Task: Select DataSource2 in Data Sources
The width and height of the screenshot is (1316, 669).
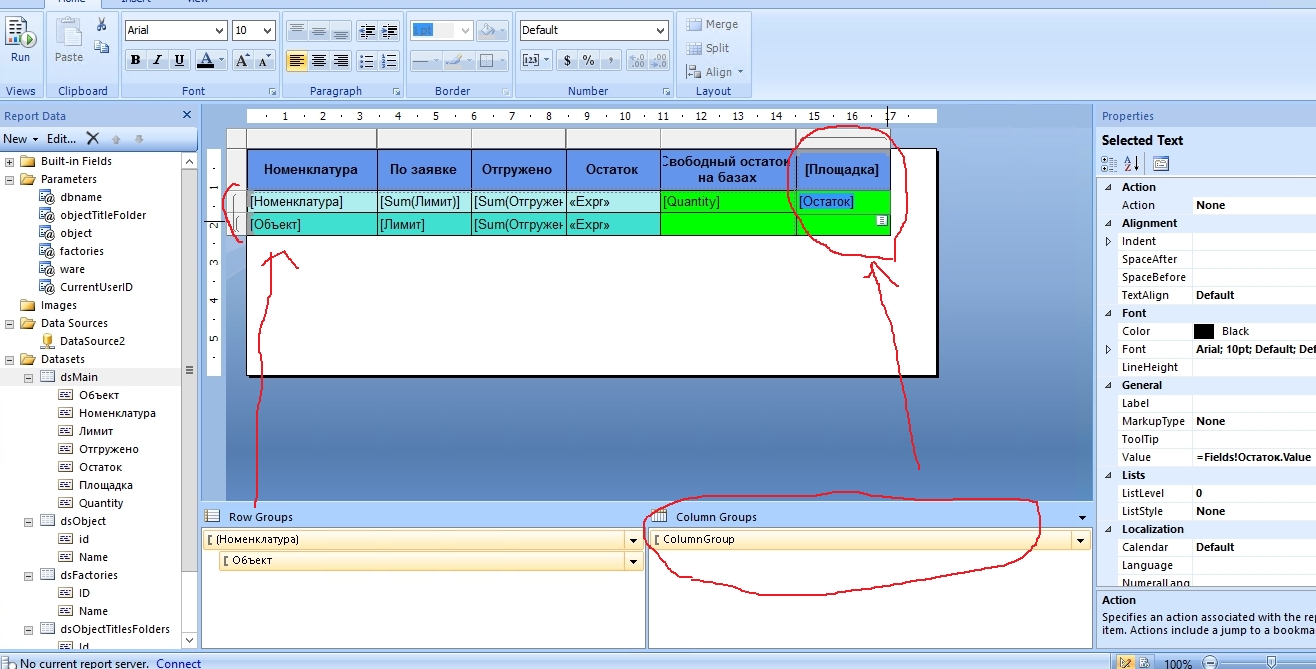Action: pos(92,341)
